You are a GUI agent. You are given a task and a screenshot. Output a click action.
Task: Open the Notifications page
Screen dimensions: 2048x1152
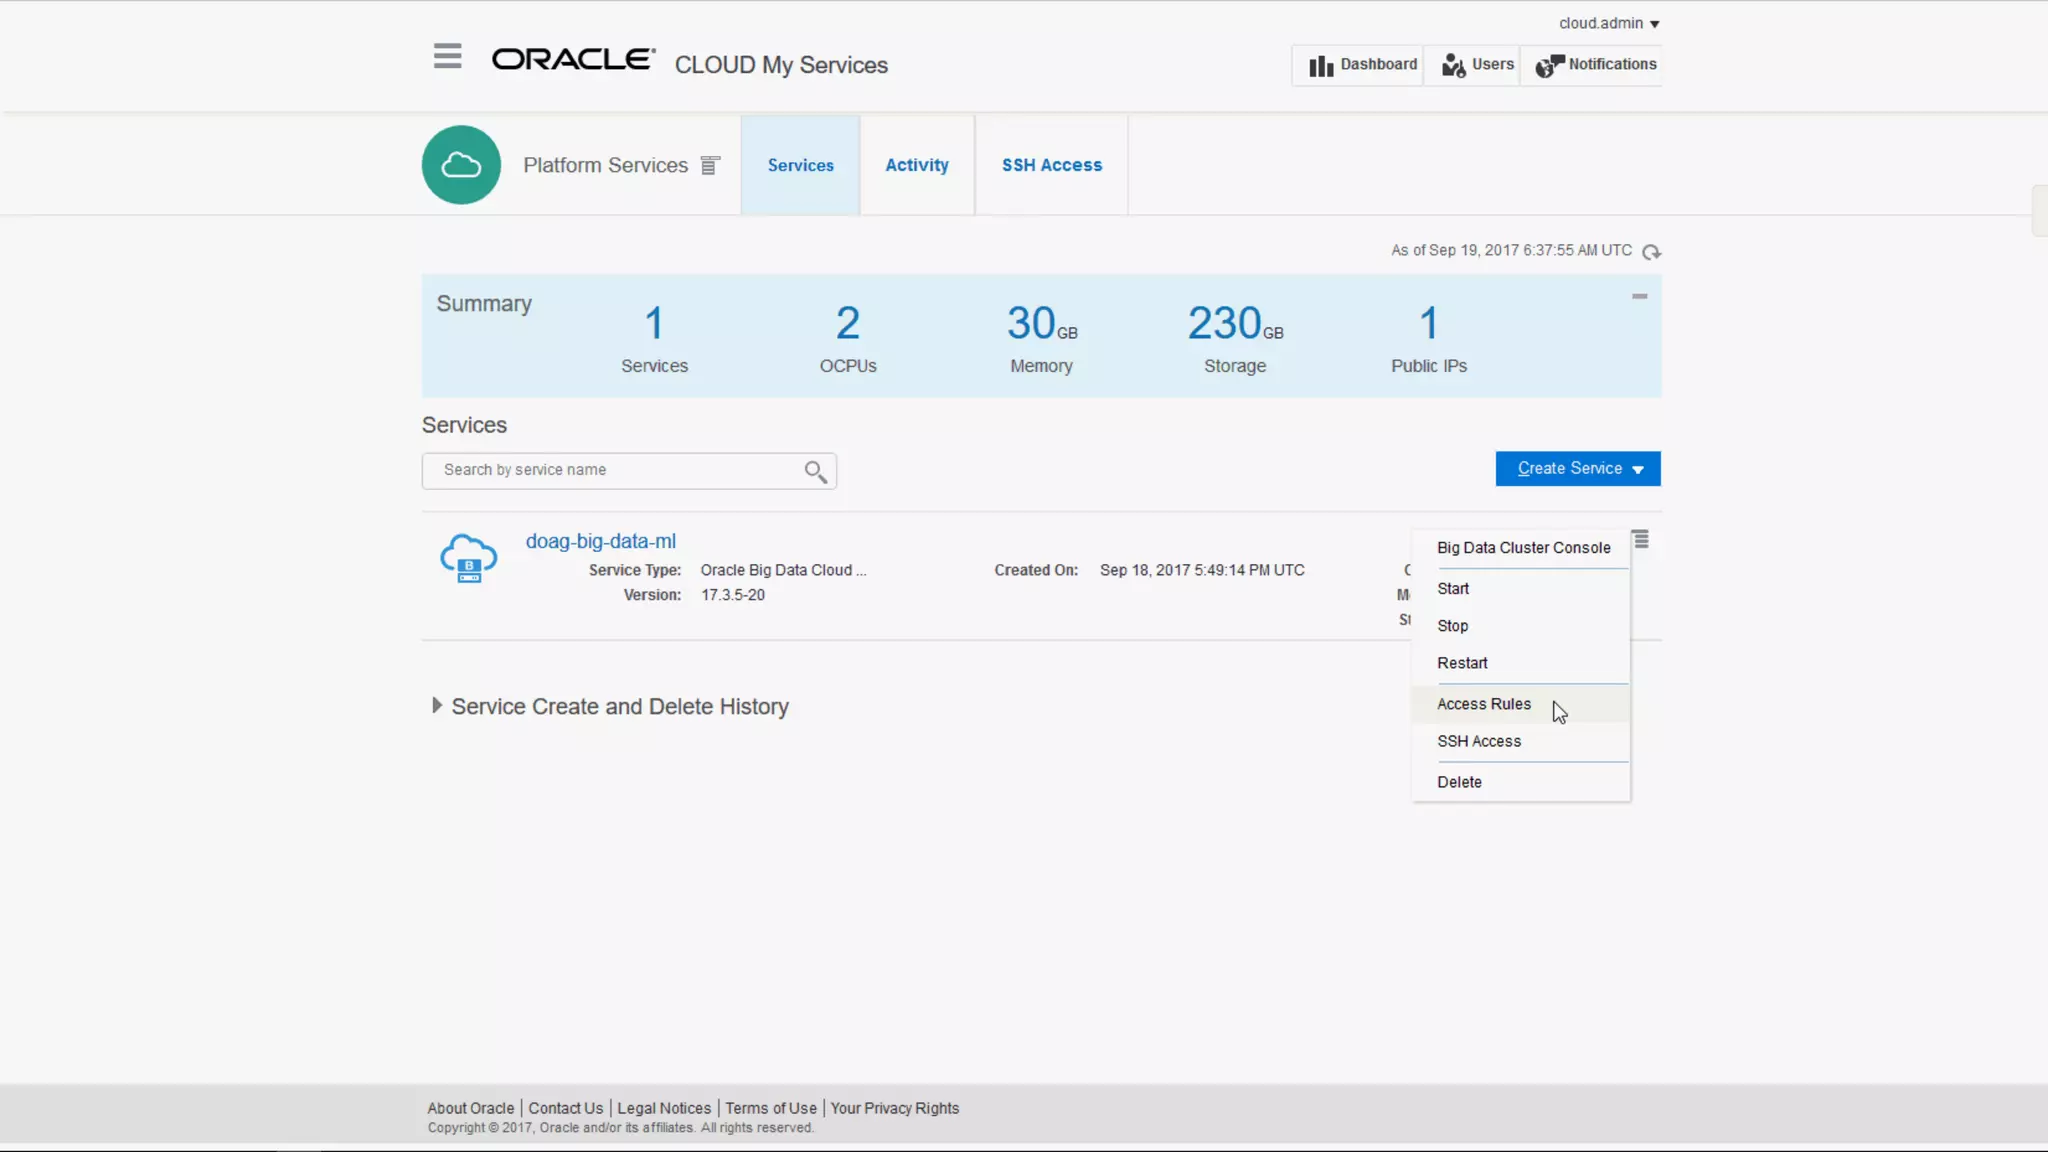pos(1595,65)
